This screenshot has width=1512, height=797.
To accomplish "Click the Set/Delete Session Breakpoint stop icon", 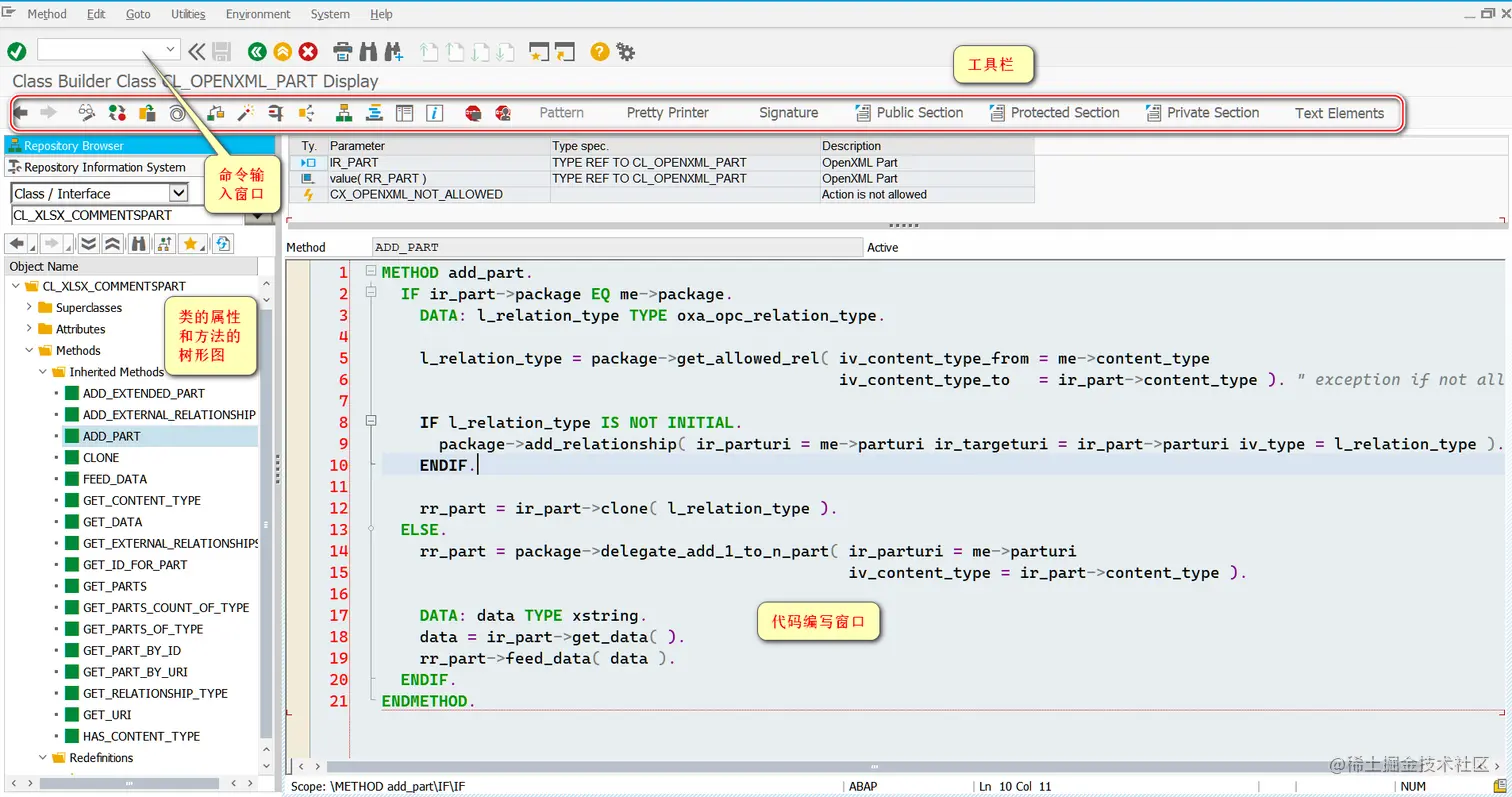I will pyautogui.click(x=473, y=113).
